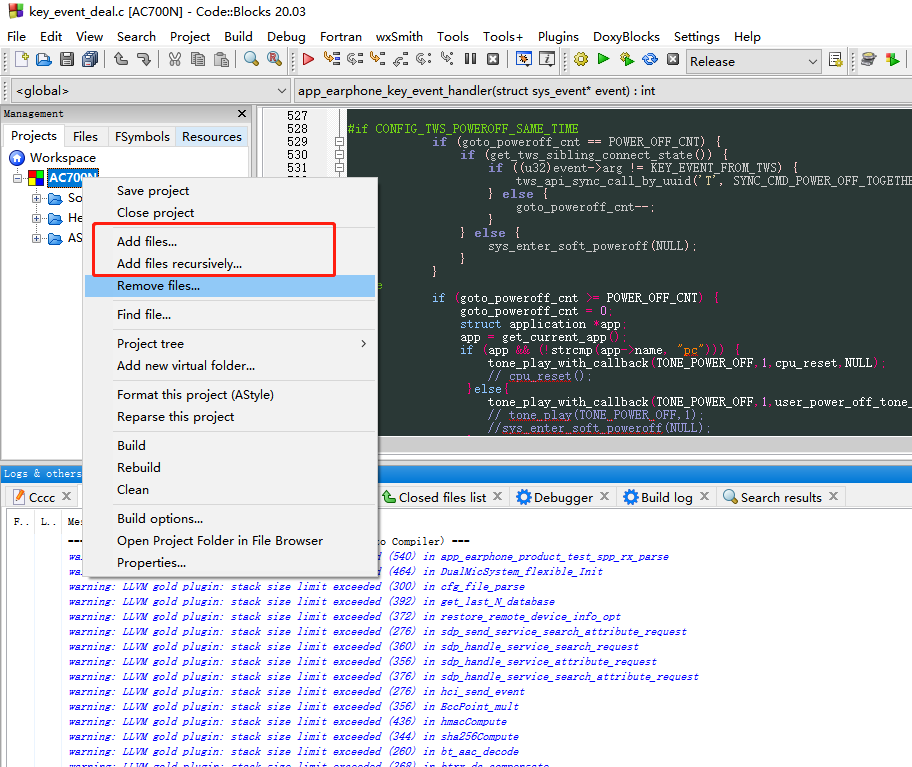Open Replace with the magnifier R icon
Screen dimensions: 912x767
coord(274,59)
